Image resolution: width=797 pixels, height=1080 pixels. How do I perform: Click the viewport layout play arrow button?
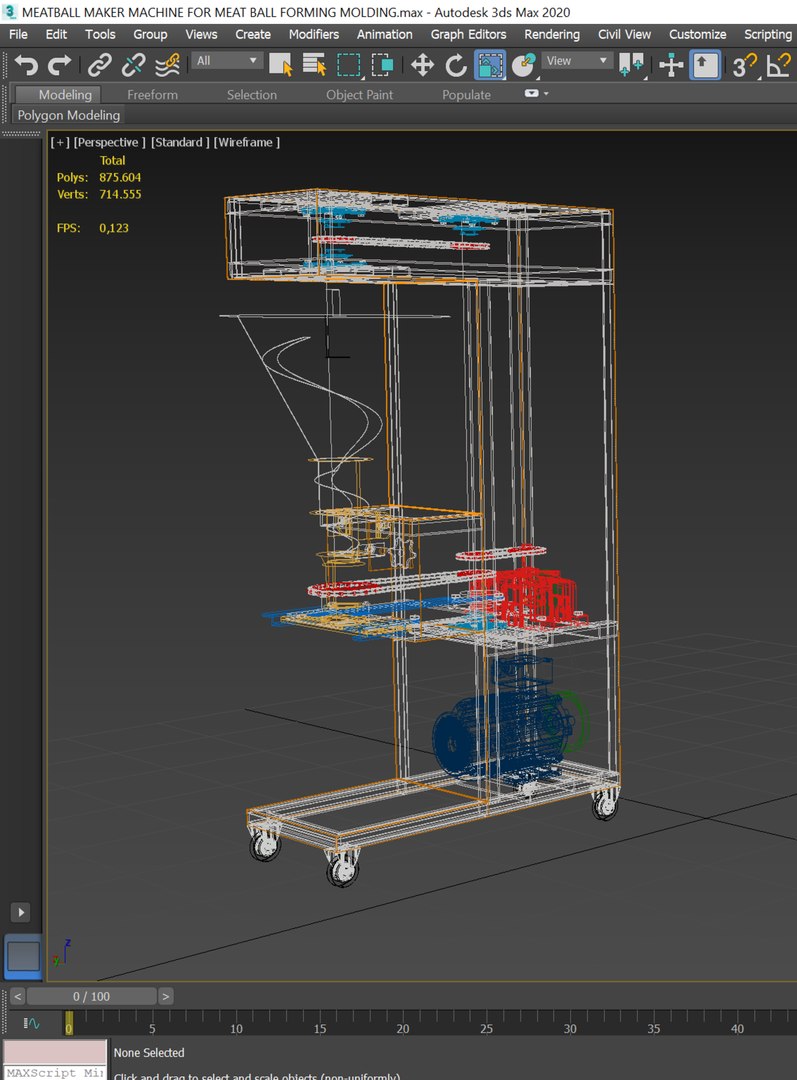[21, 912]
